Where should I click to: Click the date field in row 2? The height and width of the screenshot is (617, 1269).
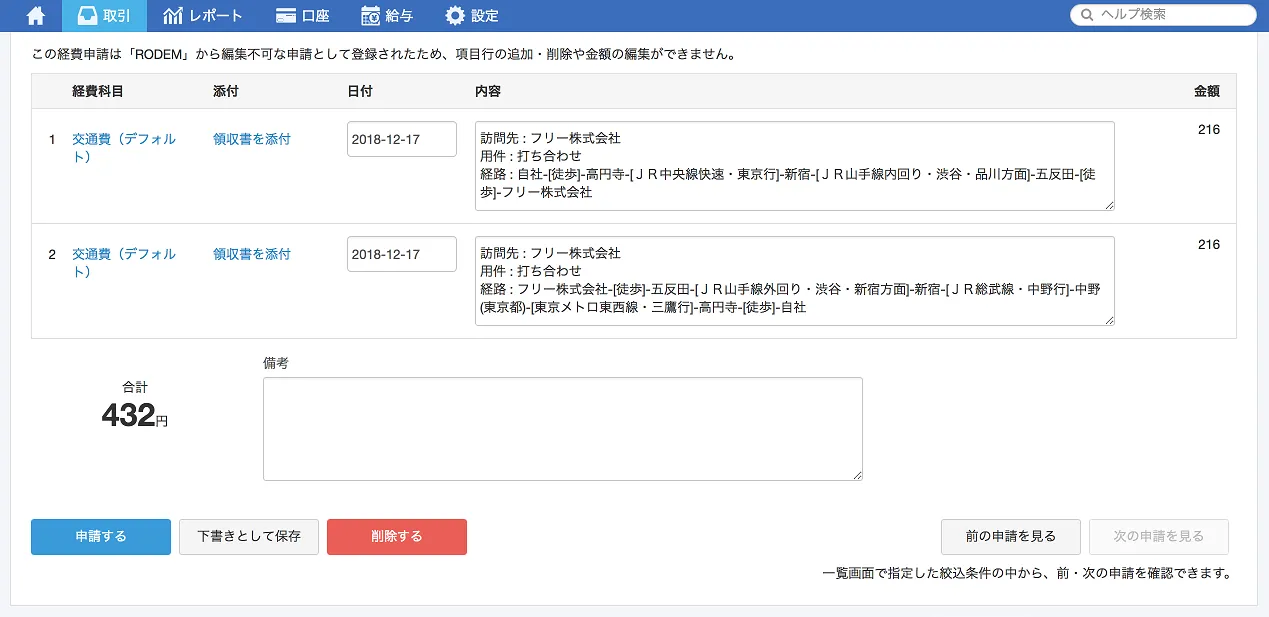401,255
